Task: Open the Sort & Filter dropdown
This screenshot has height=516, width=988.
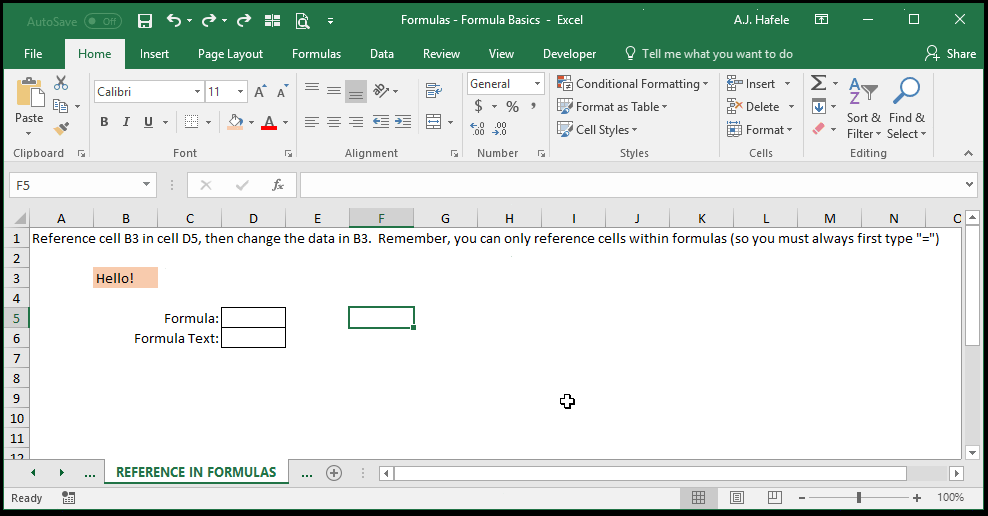Action: [864, 109]
